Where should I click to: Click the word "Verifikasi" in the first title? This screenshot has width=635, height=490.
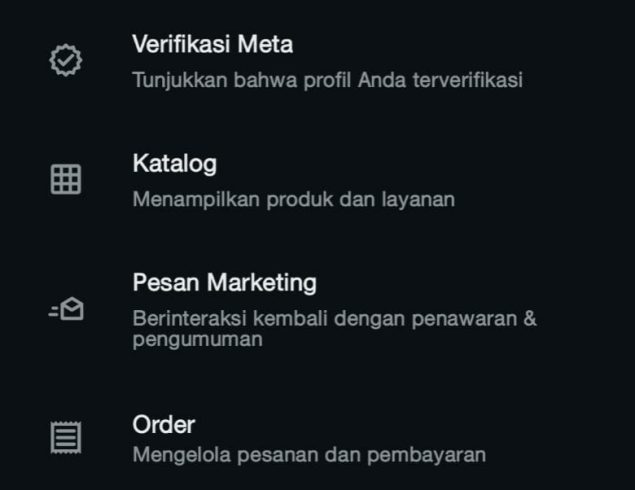[x=175, y=44]
